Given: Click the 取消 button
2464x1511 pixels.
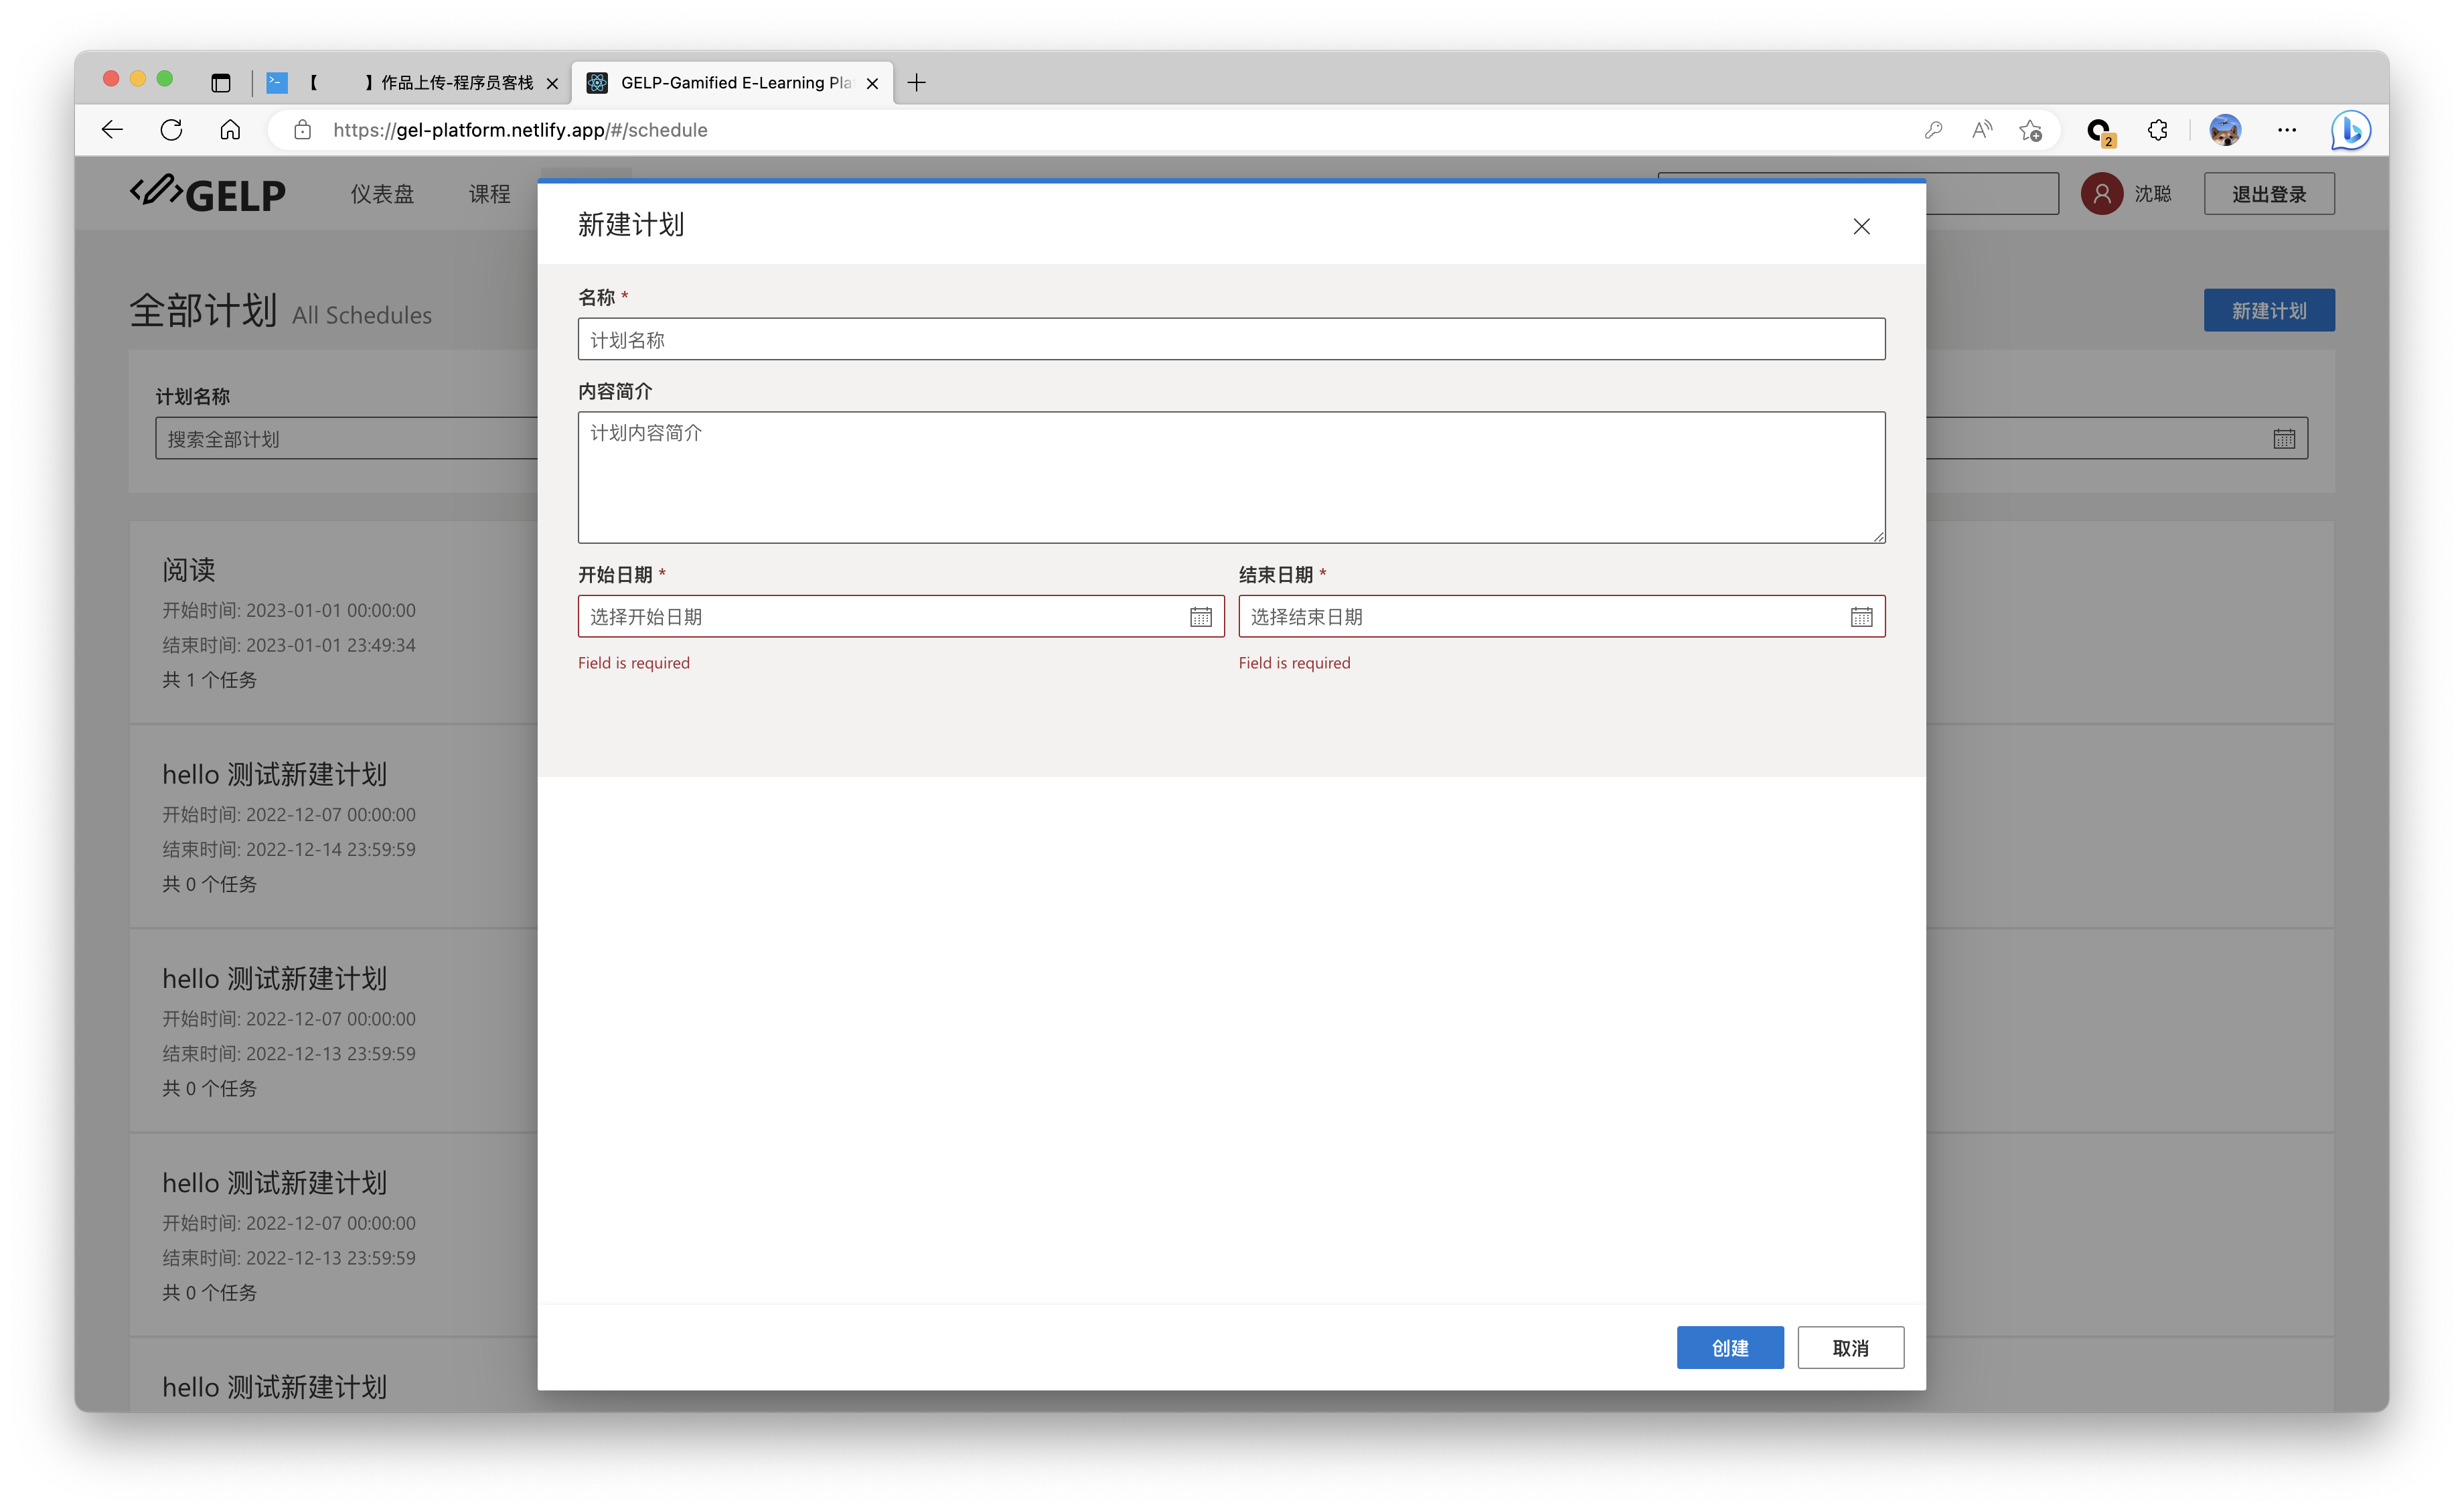Looking at the screenshot, I should 1850,1347.
